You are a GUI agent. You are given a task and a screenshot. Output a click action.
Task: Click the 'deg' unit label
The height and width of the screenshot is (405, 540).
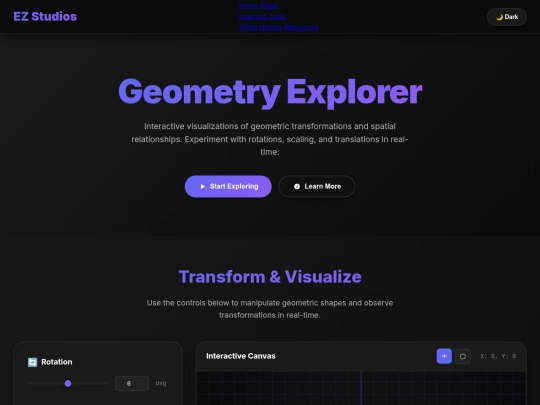coord(161,383)
